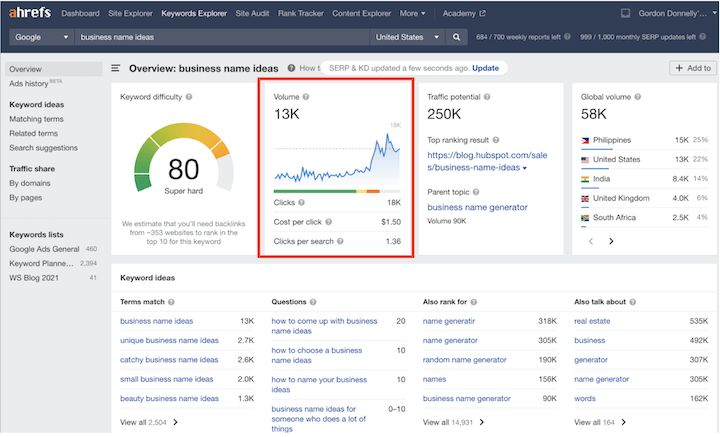This screenshot has width=720, height=437.
Task: Open Traffic share By pages
Action: pos(26,198)
